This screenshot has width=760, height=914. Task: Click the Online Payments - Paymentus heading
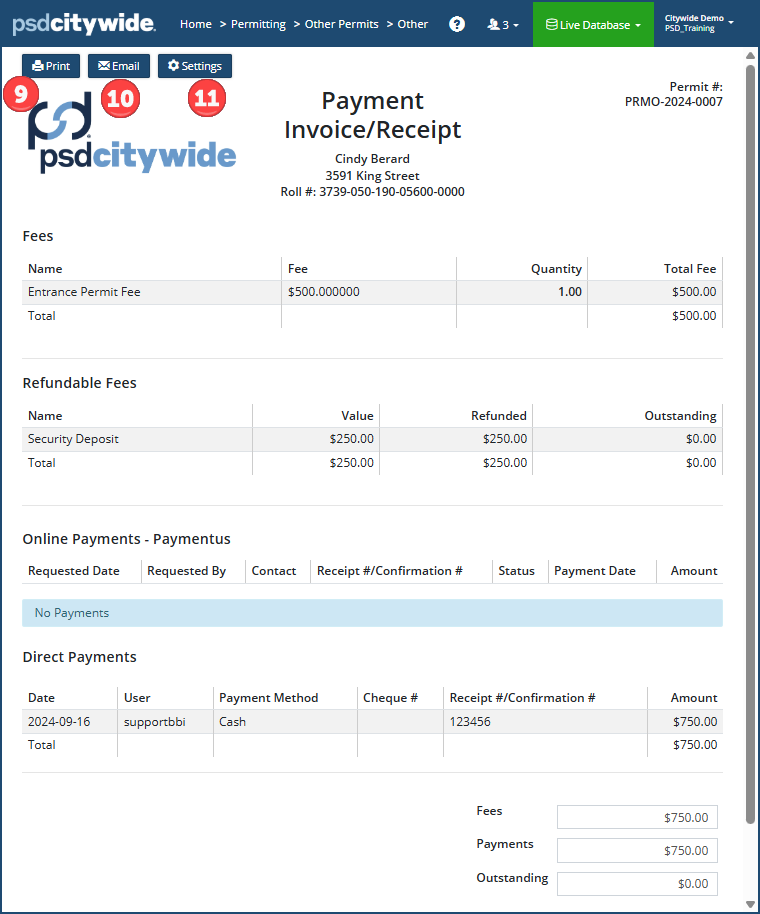(126, 539)
